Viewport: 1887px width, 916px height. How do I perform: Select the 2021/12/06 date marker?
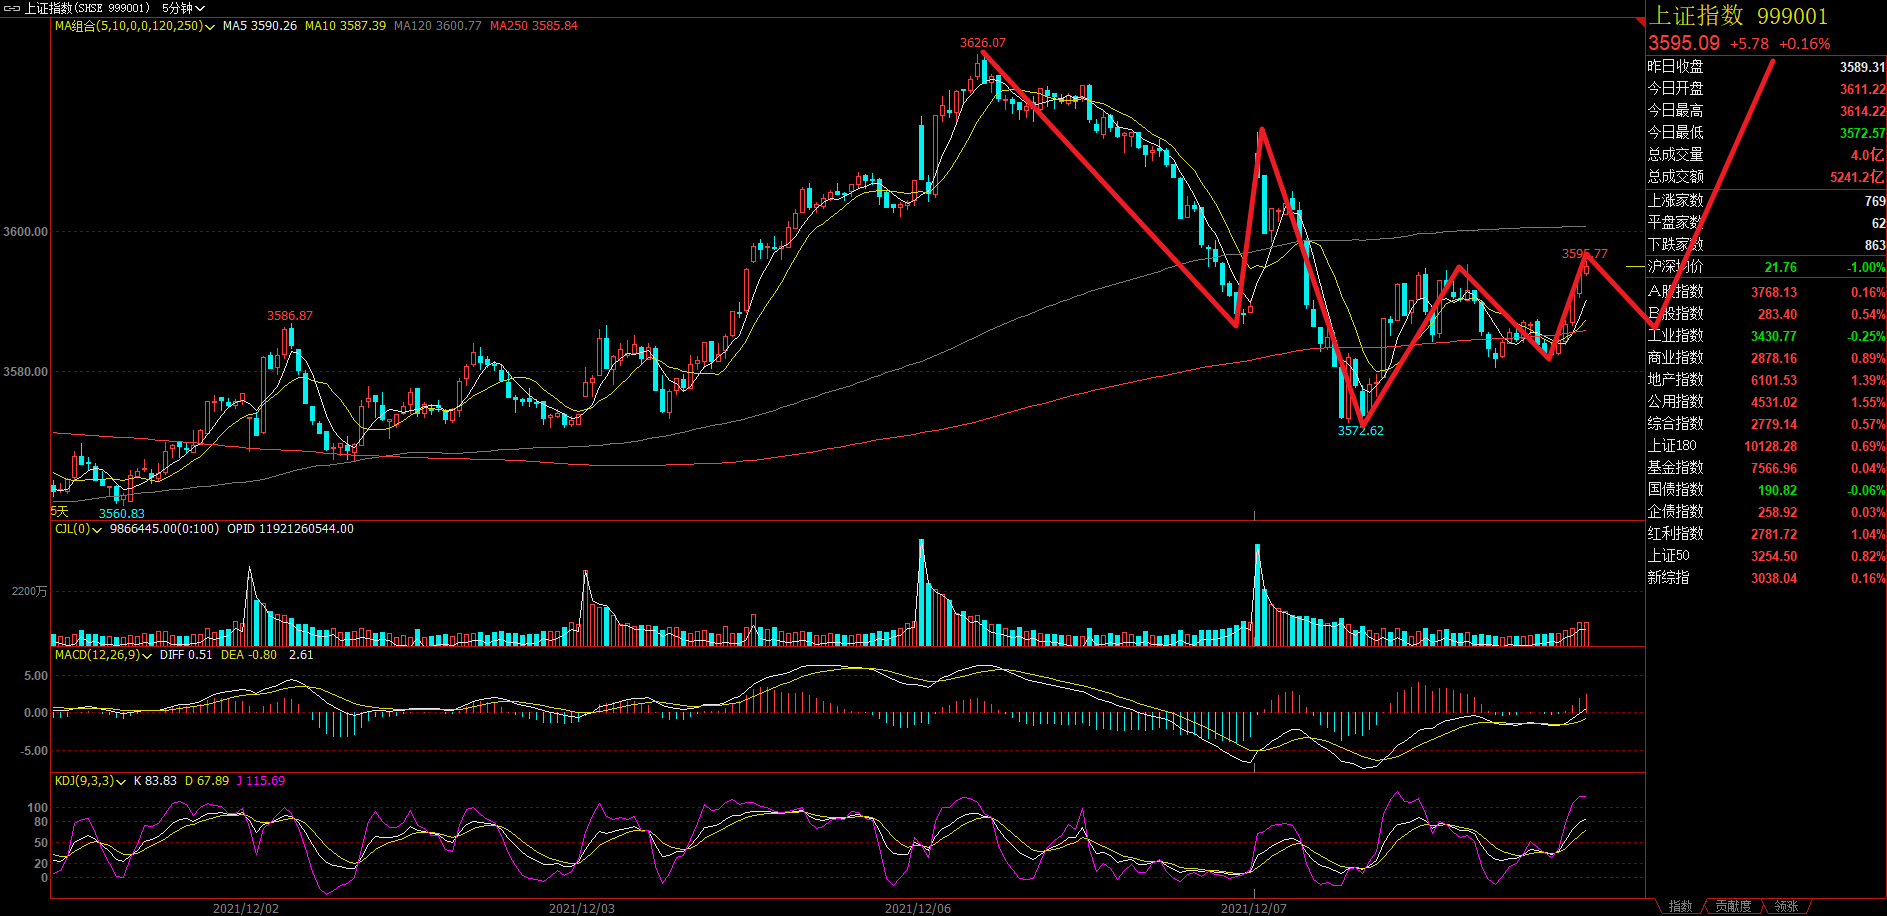[917, 908]
